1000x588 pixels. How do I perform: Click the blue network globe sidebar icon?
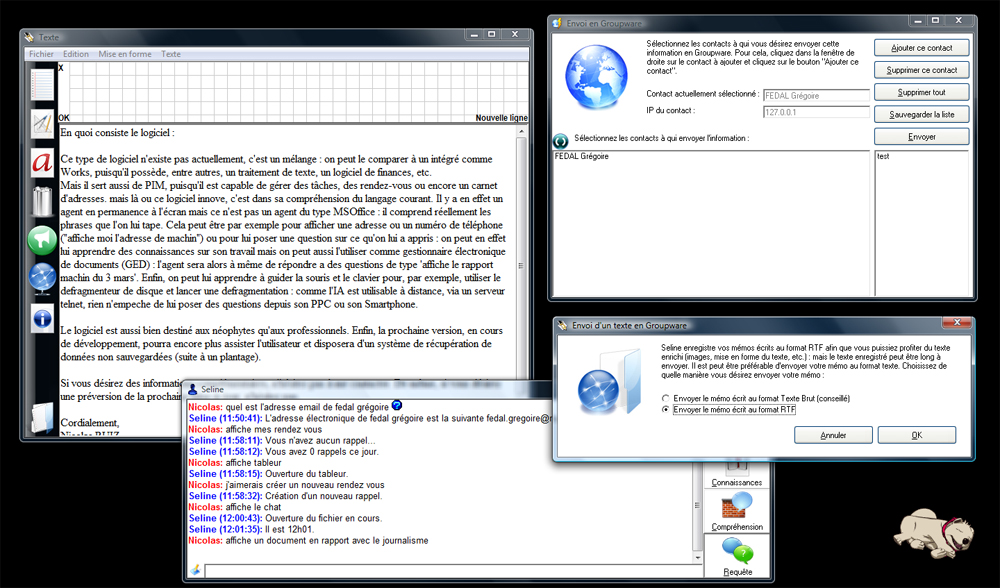click(x=42, y=279)
